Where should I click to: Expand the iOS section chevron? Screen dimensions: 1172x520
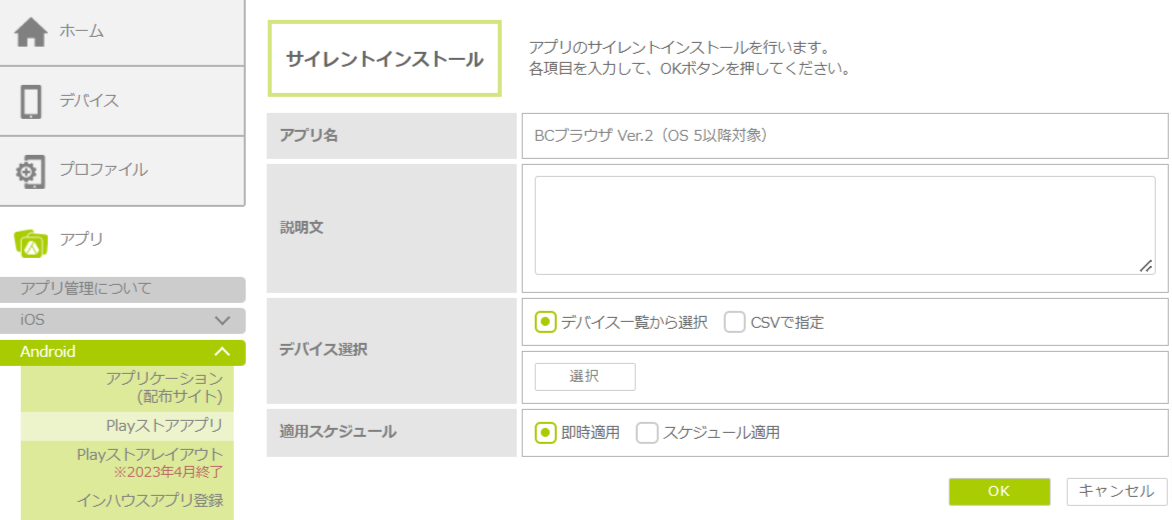(223, 321)
